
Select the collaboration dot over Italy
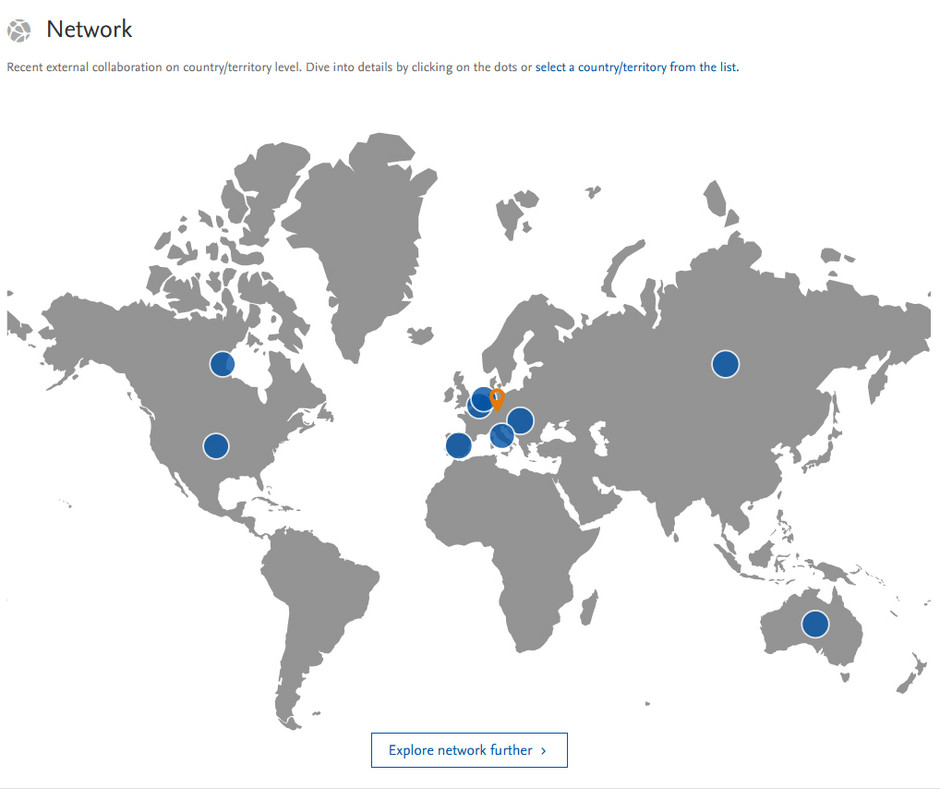point(502,436)
